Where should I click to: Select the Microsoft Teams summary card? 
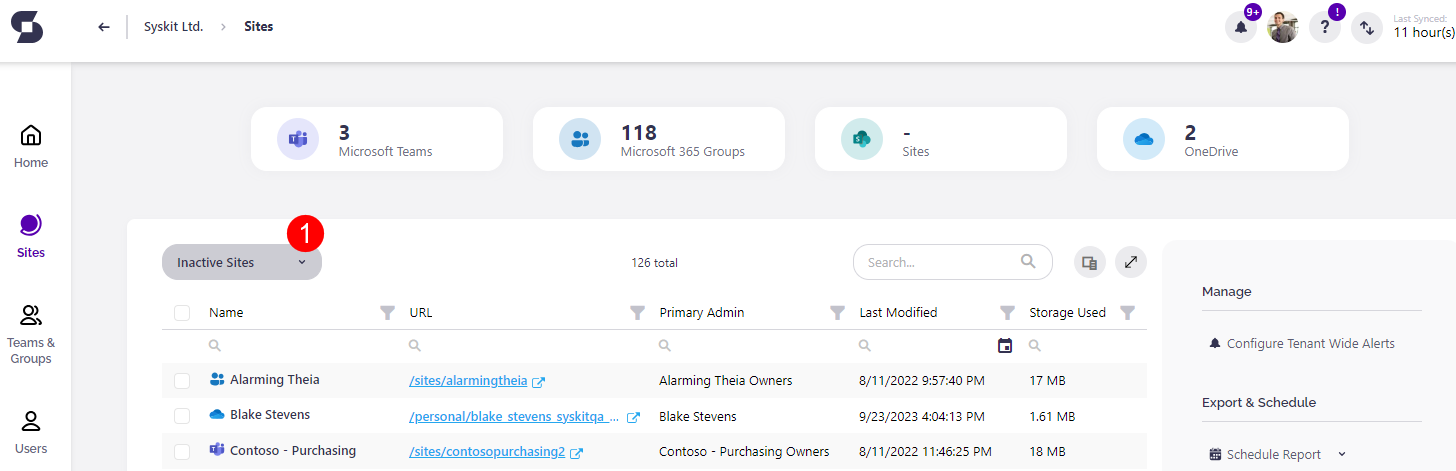coord(376,139)
